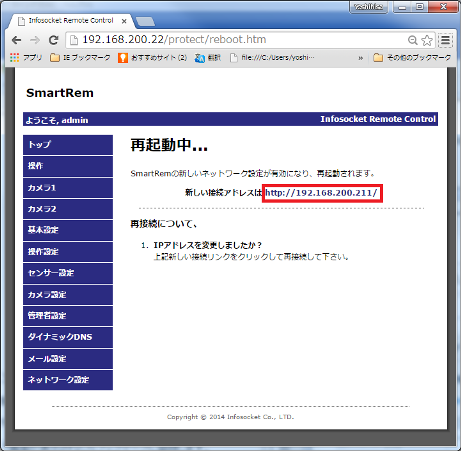Open the メール設定 sidebar page
The image size is (461, 451).
pos(68,359)
